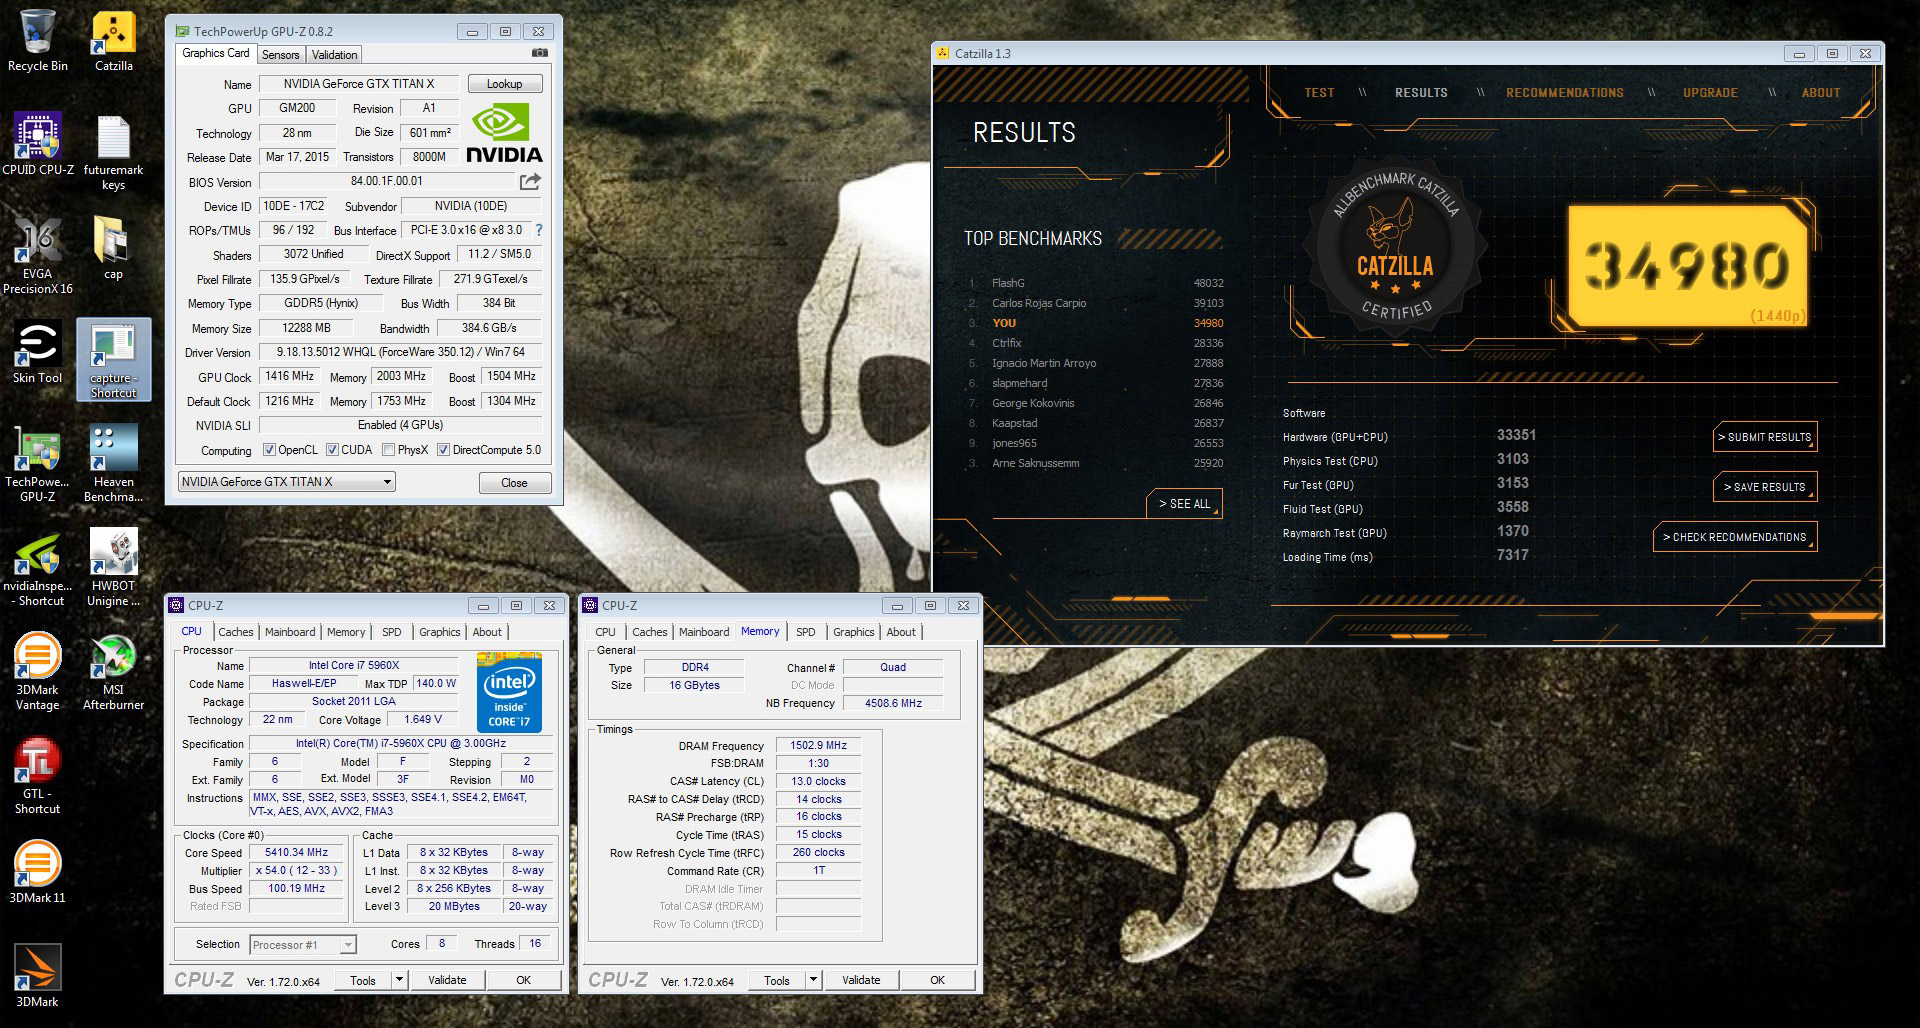Launch TechPowerUp GPU-Z desktop shortcut
The width and height of the screenshot is (1920, 1028).
(38, 464)
